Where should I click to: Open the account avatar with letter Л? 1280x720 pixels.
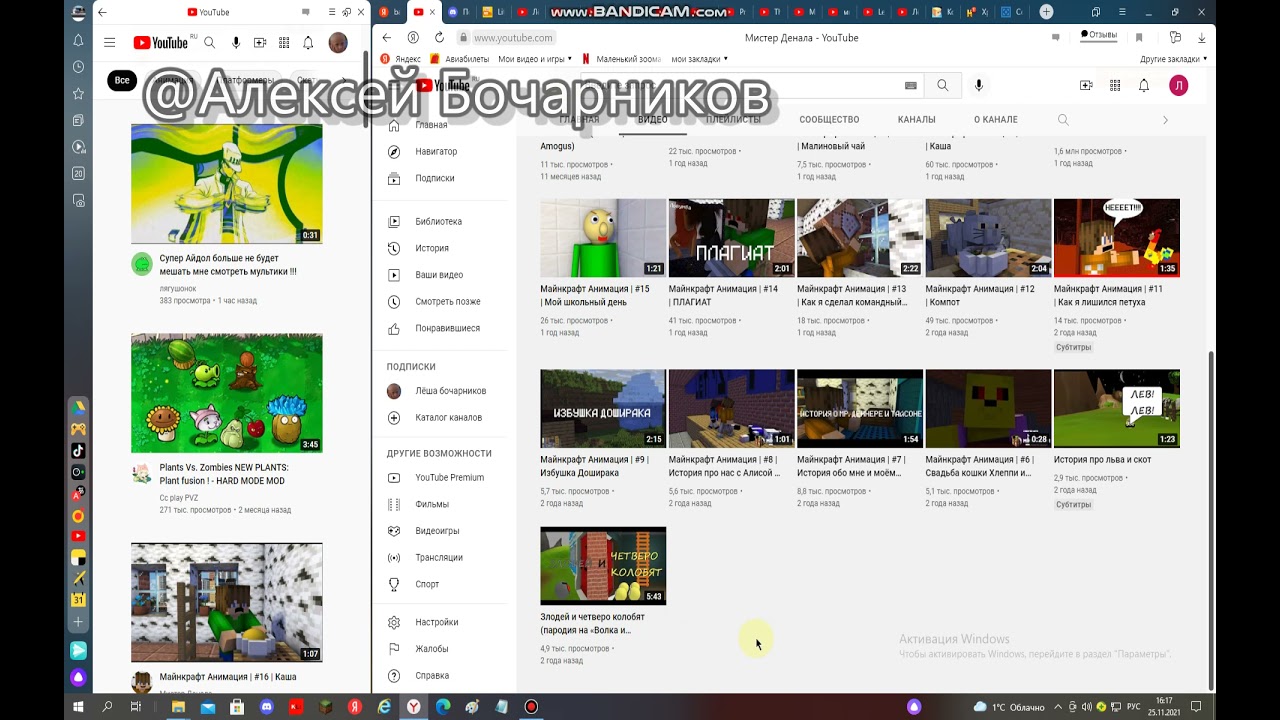click(x=1179, y=86)
